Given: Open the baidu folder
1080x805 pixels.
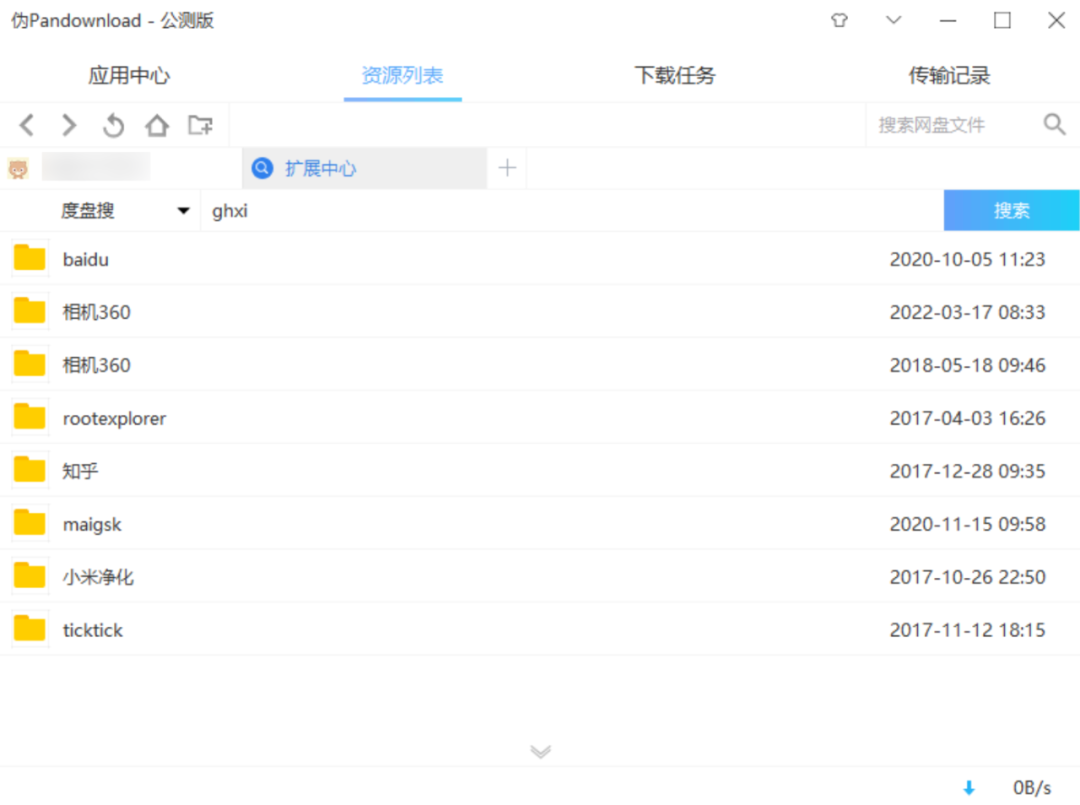Looking at the screenshot, I should [86, 259].
